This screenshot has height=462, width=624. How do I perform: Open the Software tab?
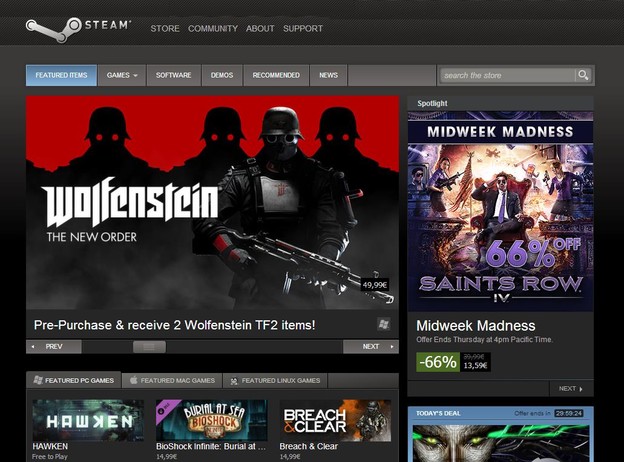[173, 75]
